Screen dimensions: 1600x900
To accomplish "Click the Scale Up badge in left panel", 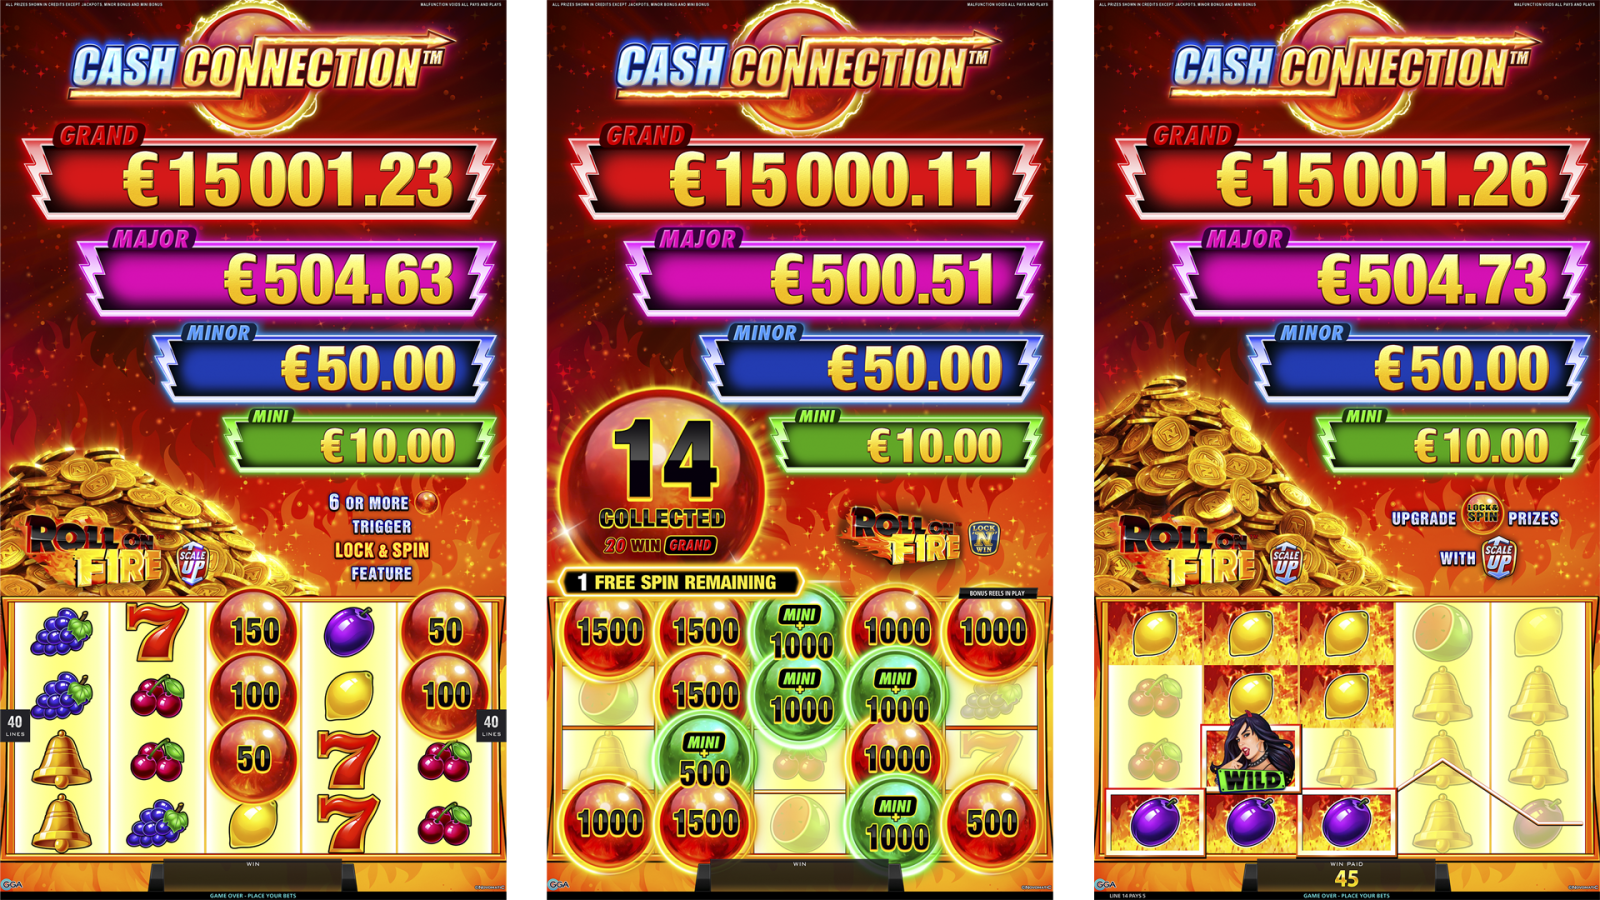I will 192,564.
